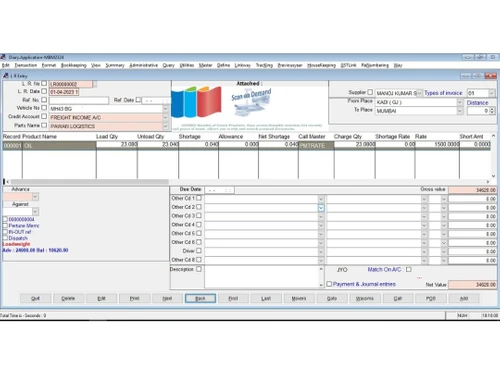The image size is (500, 375).
Task: Click the Ref. No. input field
Action: 79,100
